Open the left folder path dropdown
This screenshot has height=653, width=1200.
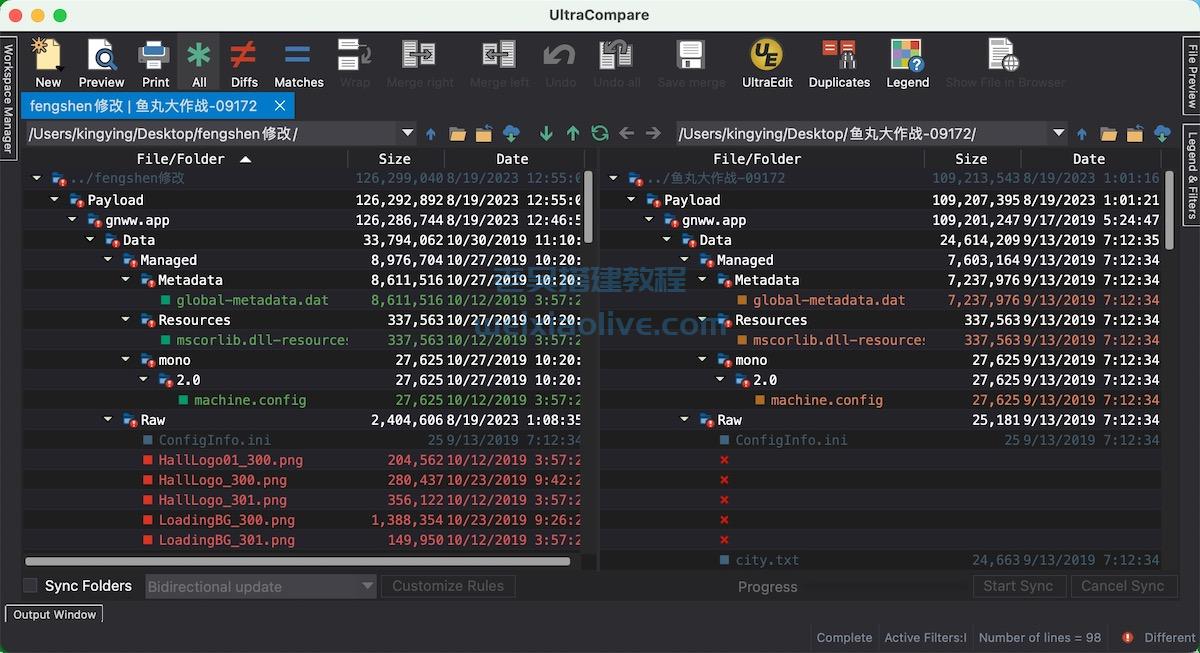click(x=407, y=130)
